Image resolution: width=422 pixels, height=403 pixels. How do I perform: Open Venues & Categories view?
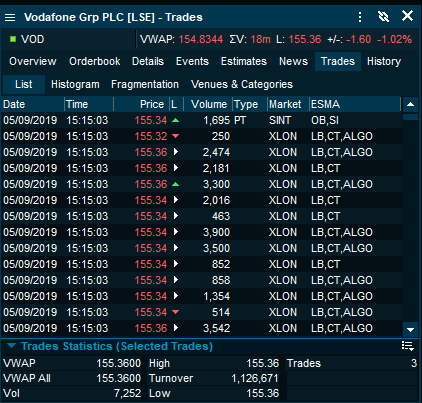pos(242,84)
